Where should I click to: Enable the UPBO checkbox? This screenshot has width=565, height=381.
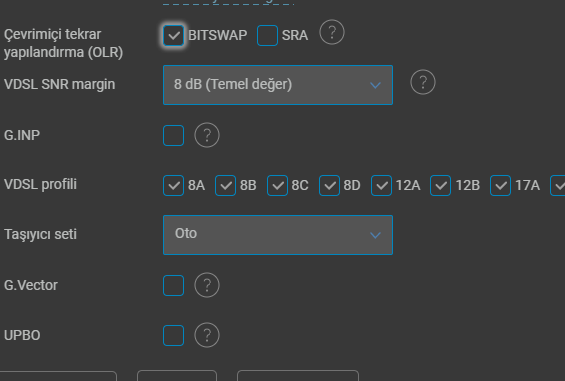(x=174, y=336)
